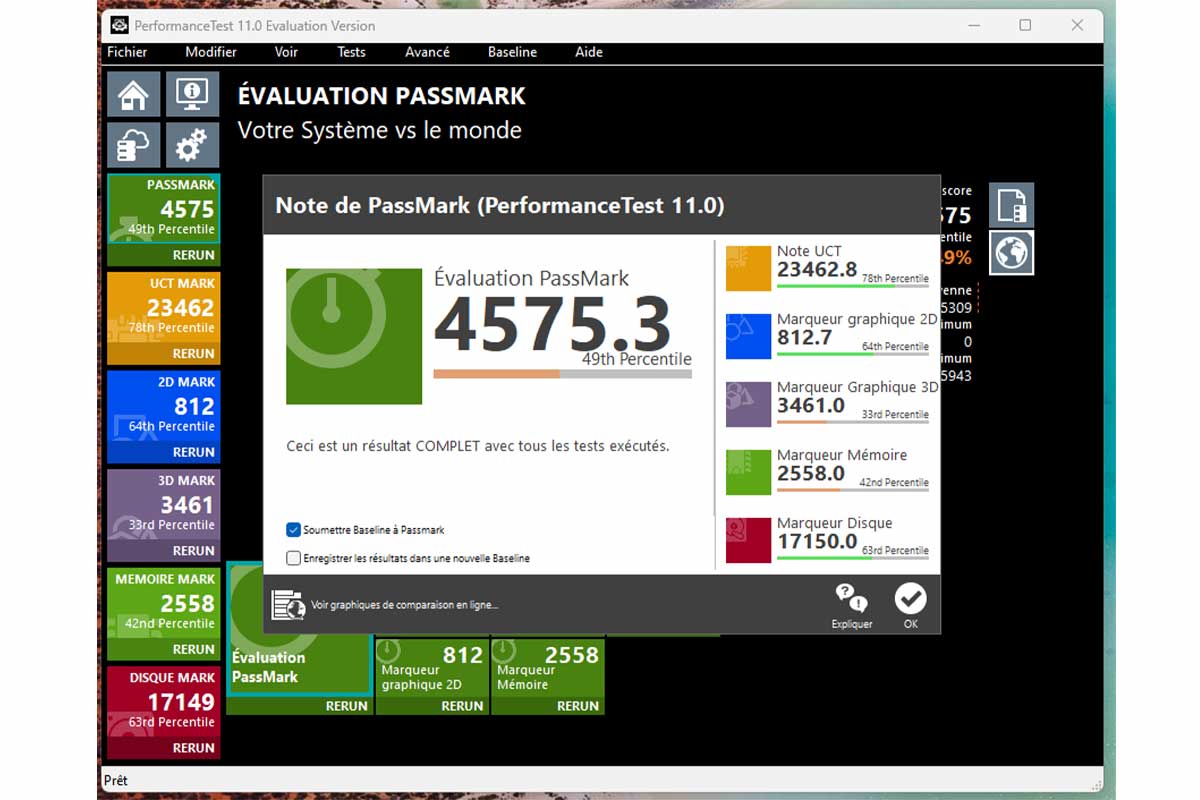Select the 3D MARK 3461 tile
The image size is (1200, 800).
(x=164, y=505)
